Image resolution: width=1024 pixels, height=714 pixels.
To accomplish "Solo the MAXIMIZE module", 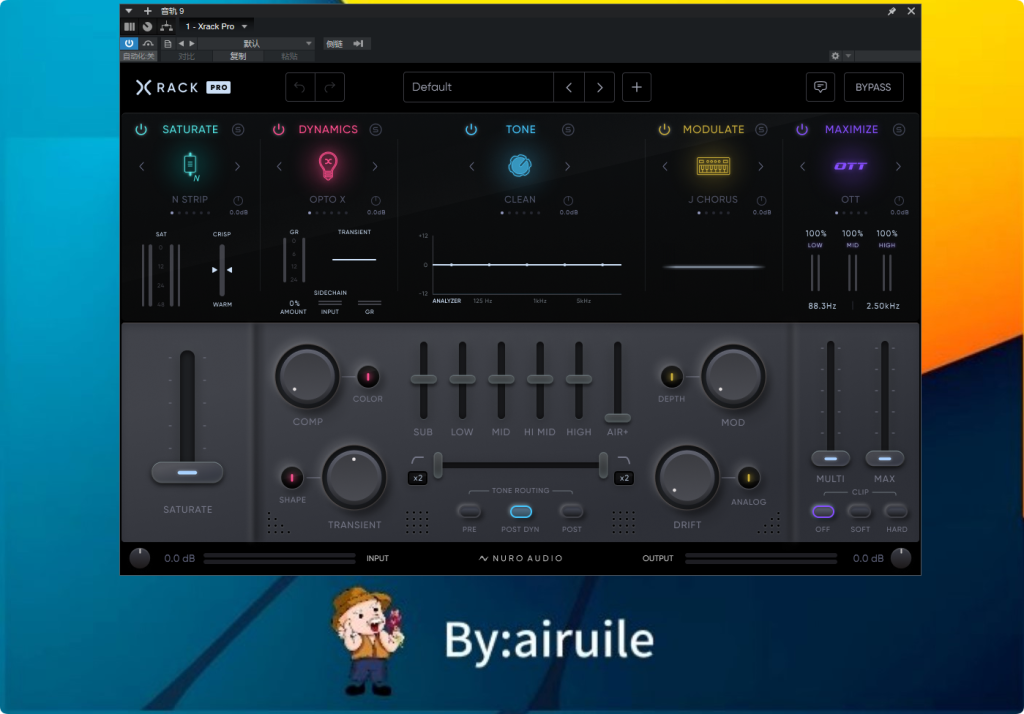I will tap(899, 129).
